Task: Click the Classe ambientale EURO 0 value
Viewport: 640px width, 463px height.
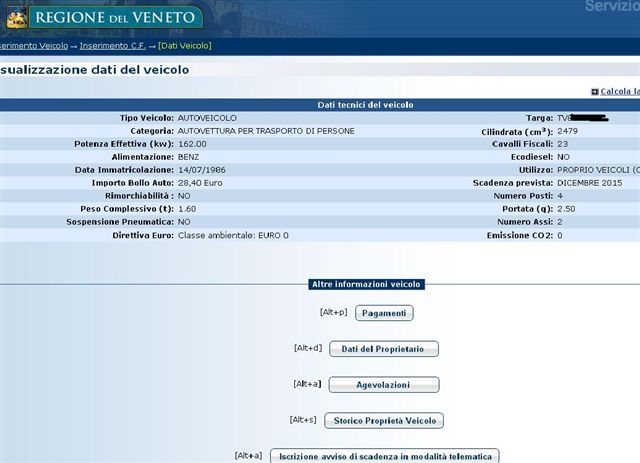Action: click(233, 235)
